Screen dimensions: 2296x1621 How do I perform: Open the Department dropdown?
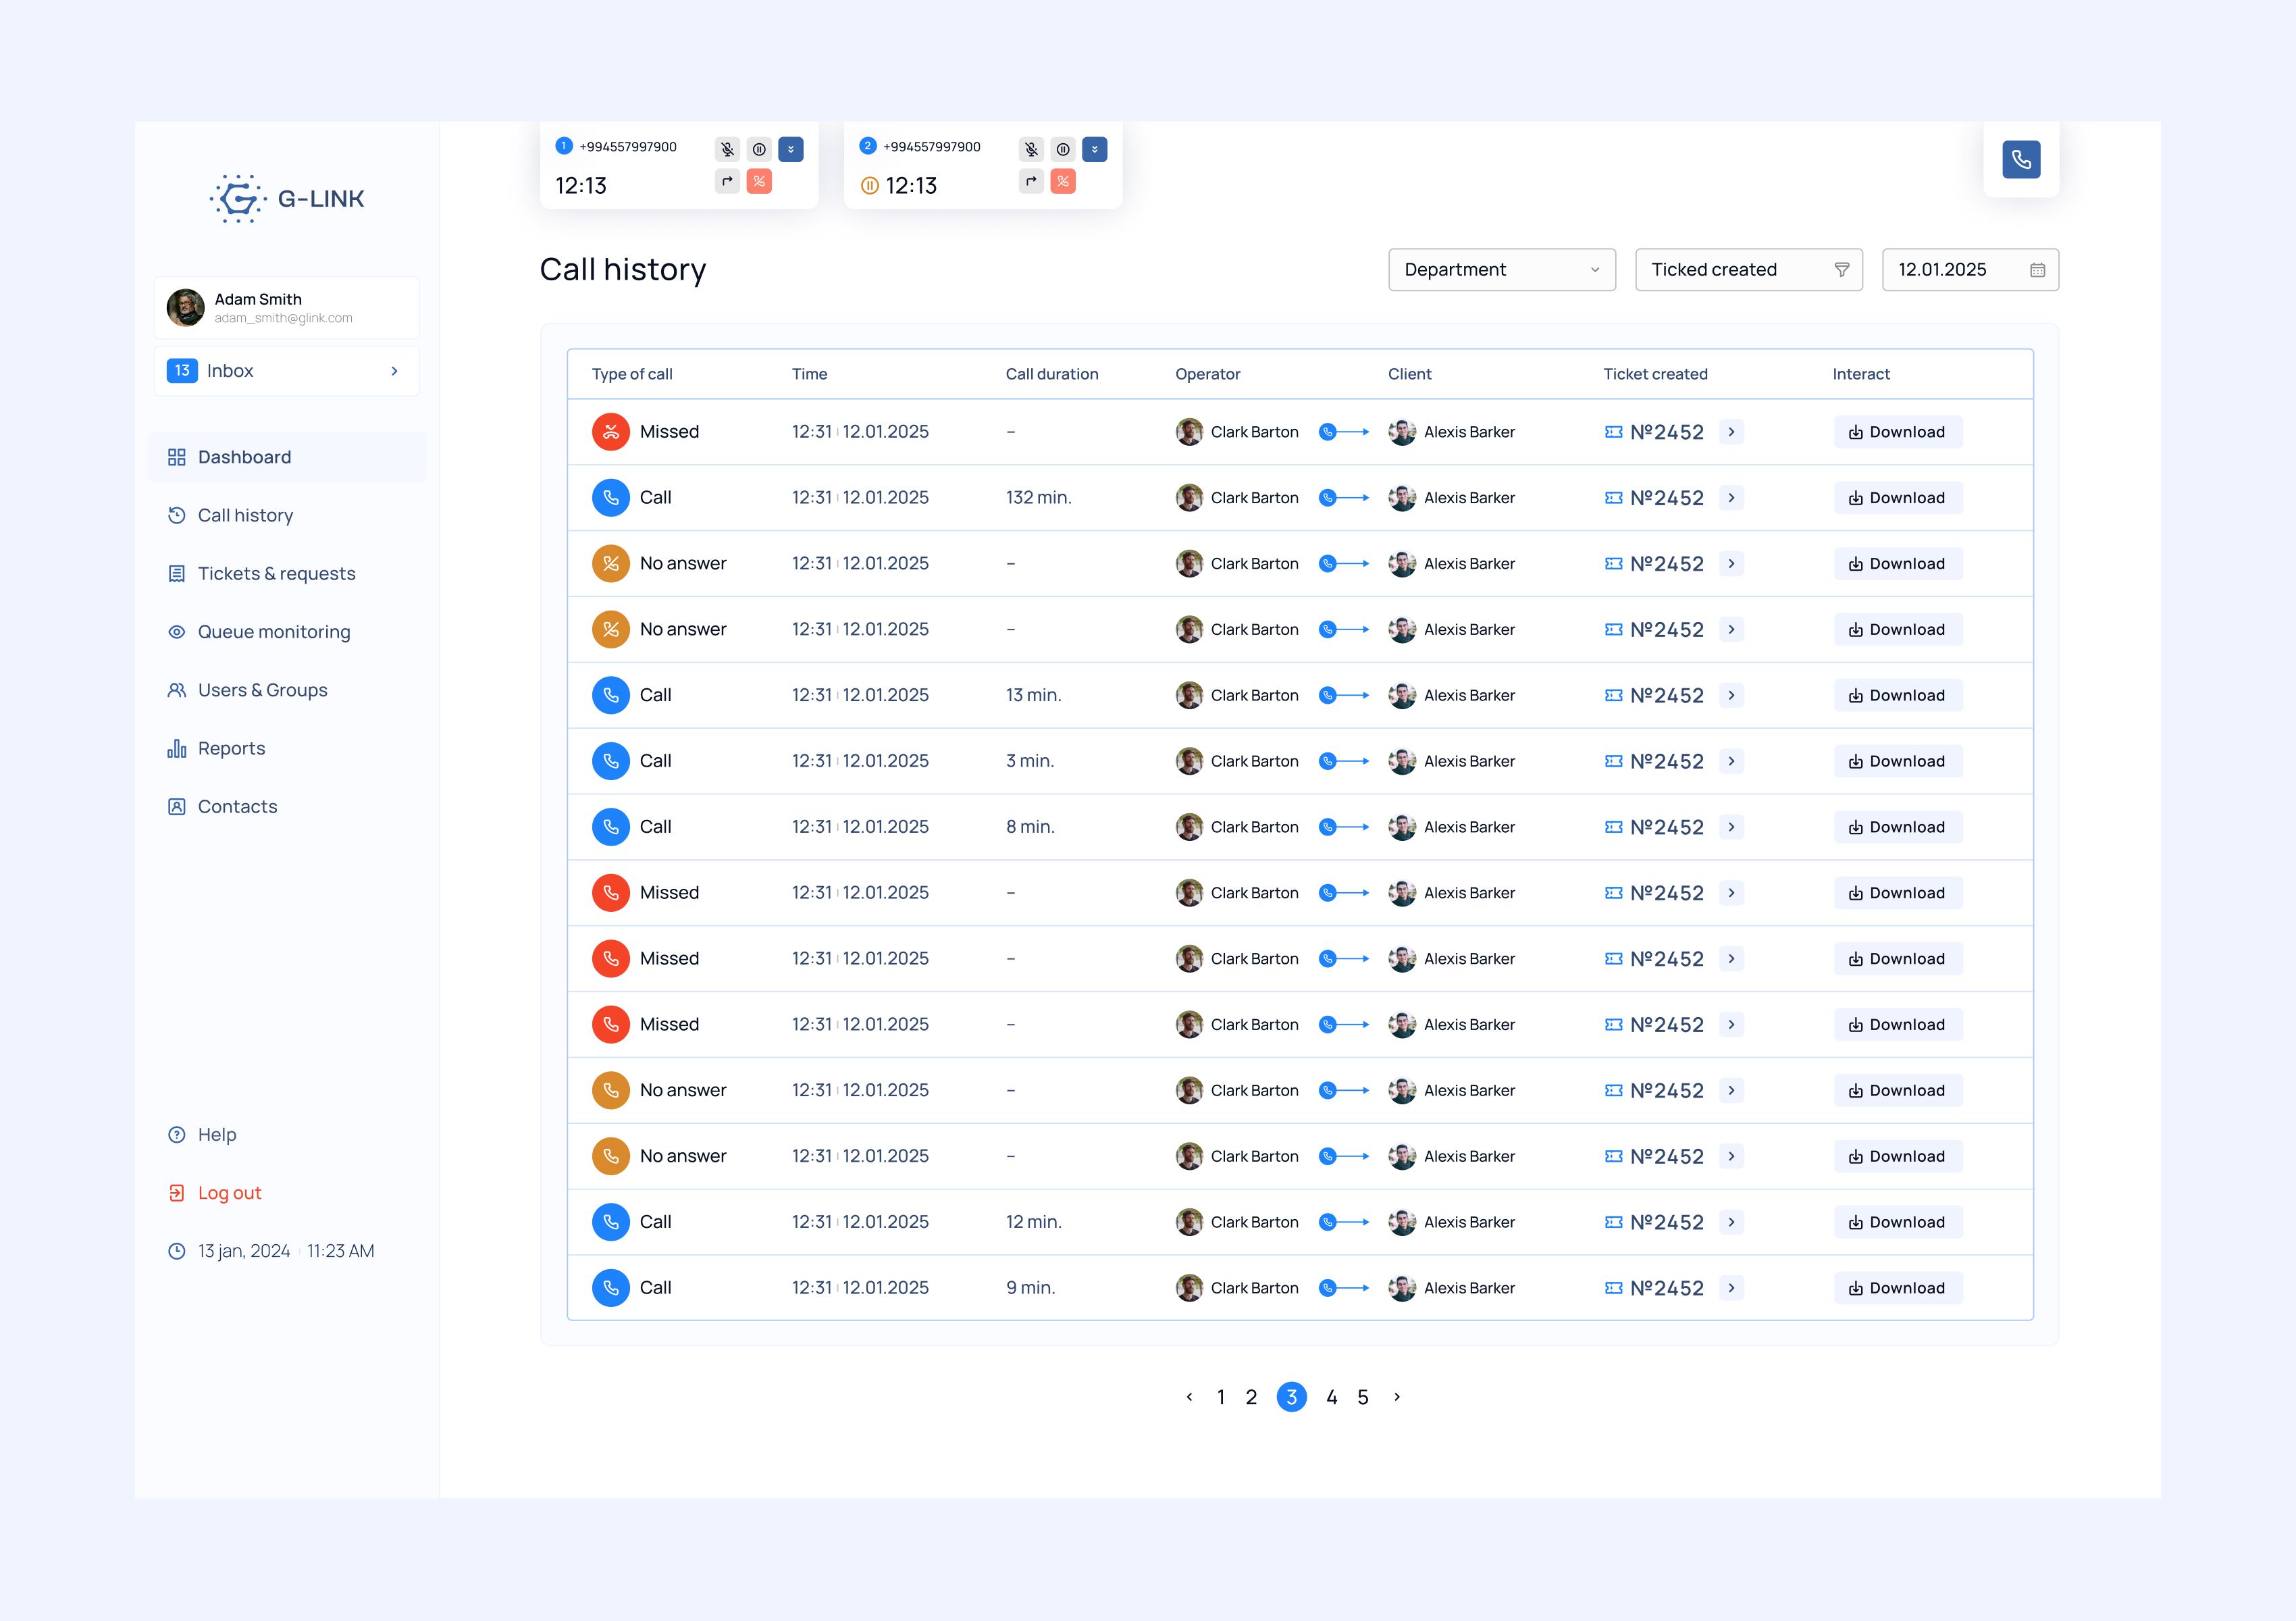(x=1501, y=269)
